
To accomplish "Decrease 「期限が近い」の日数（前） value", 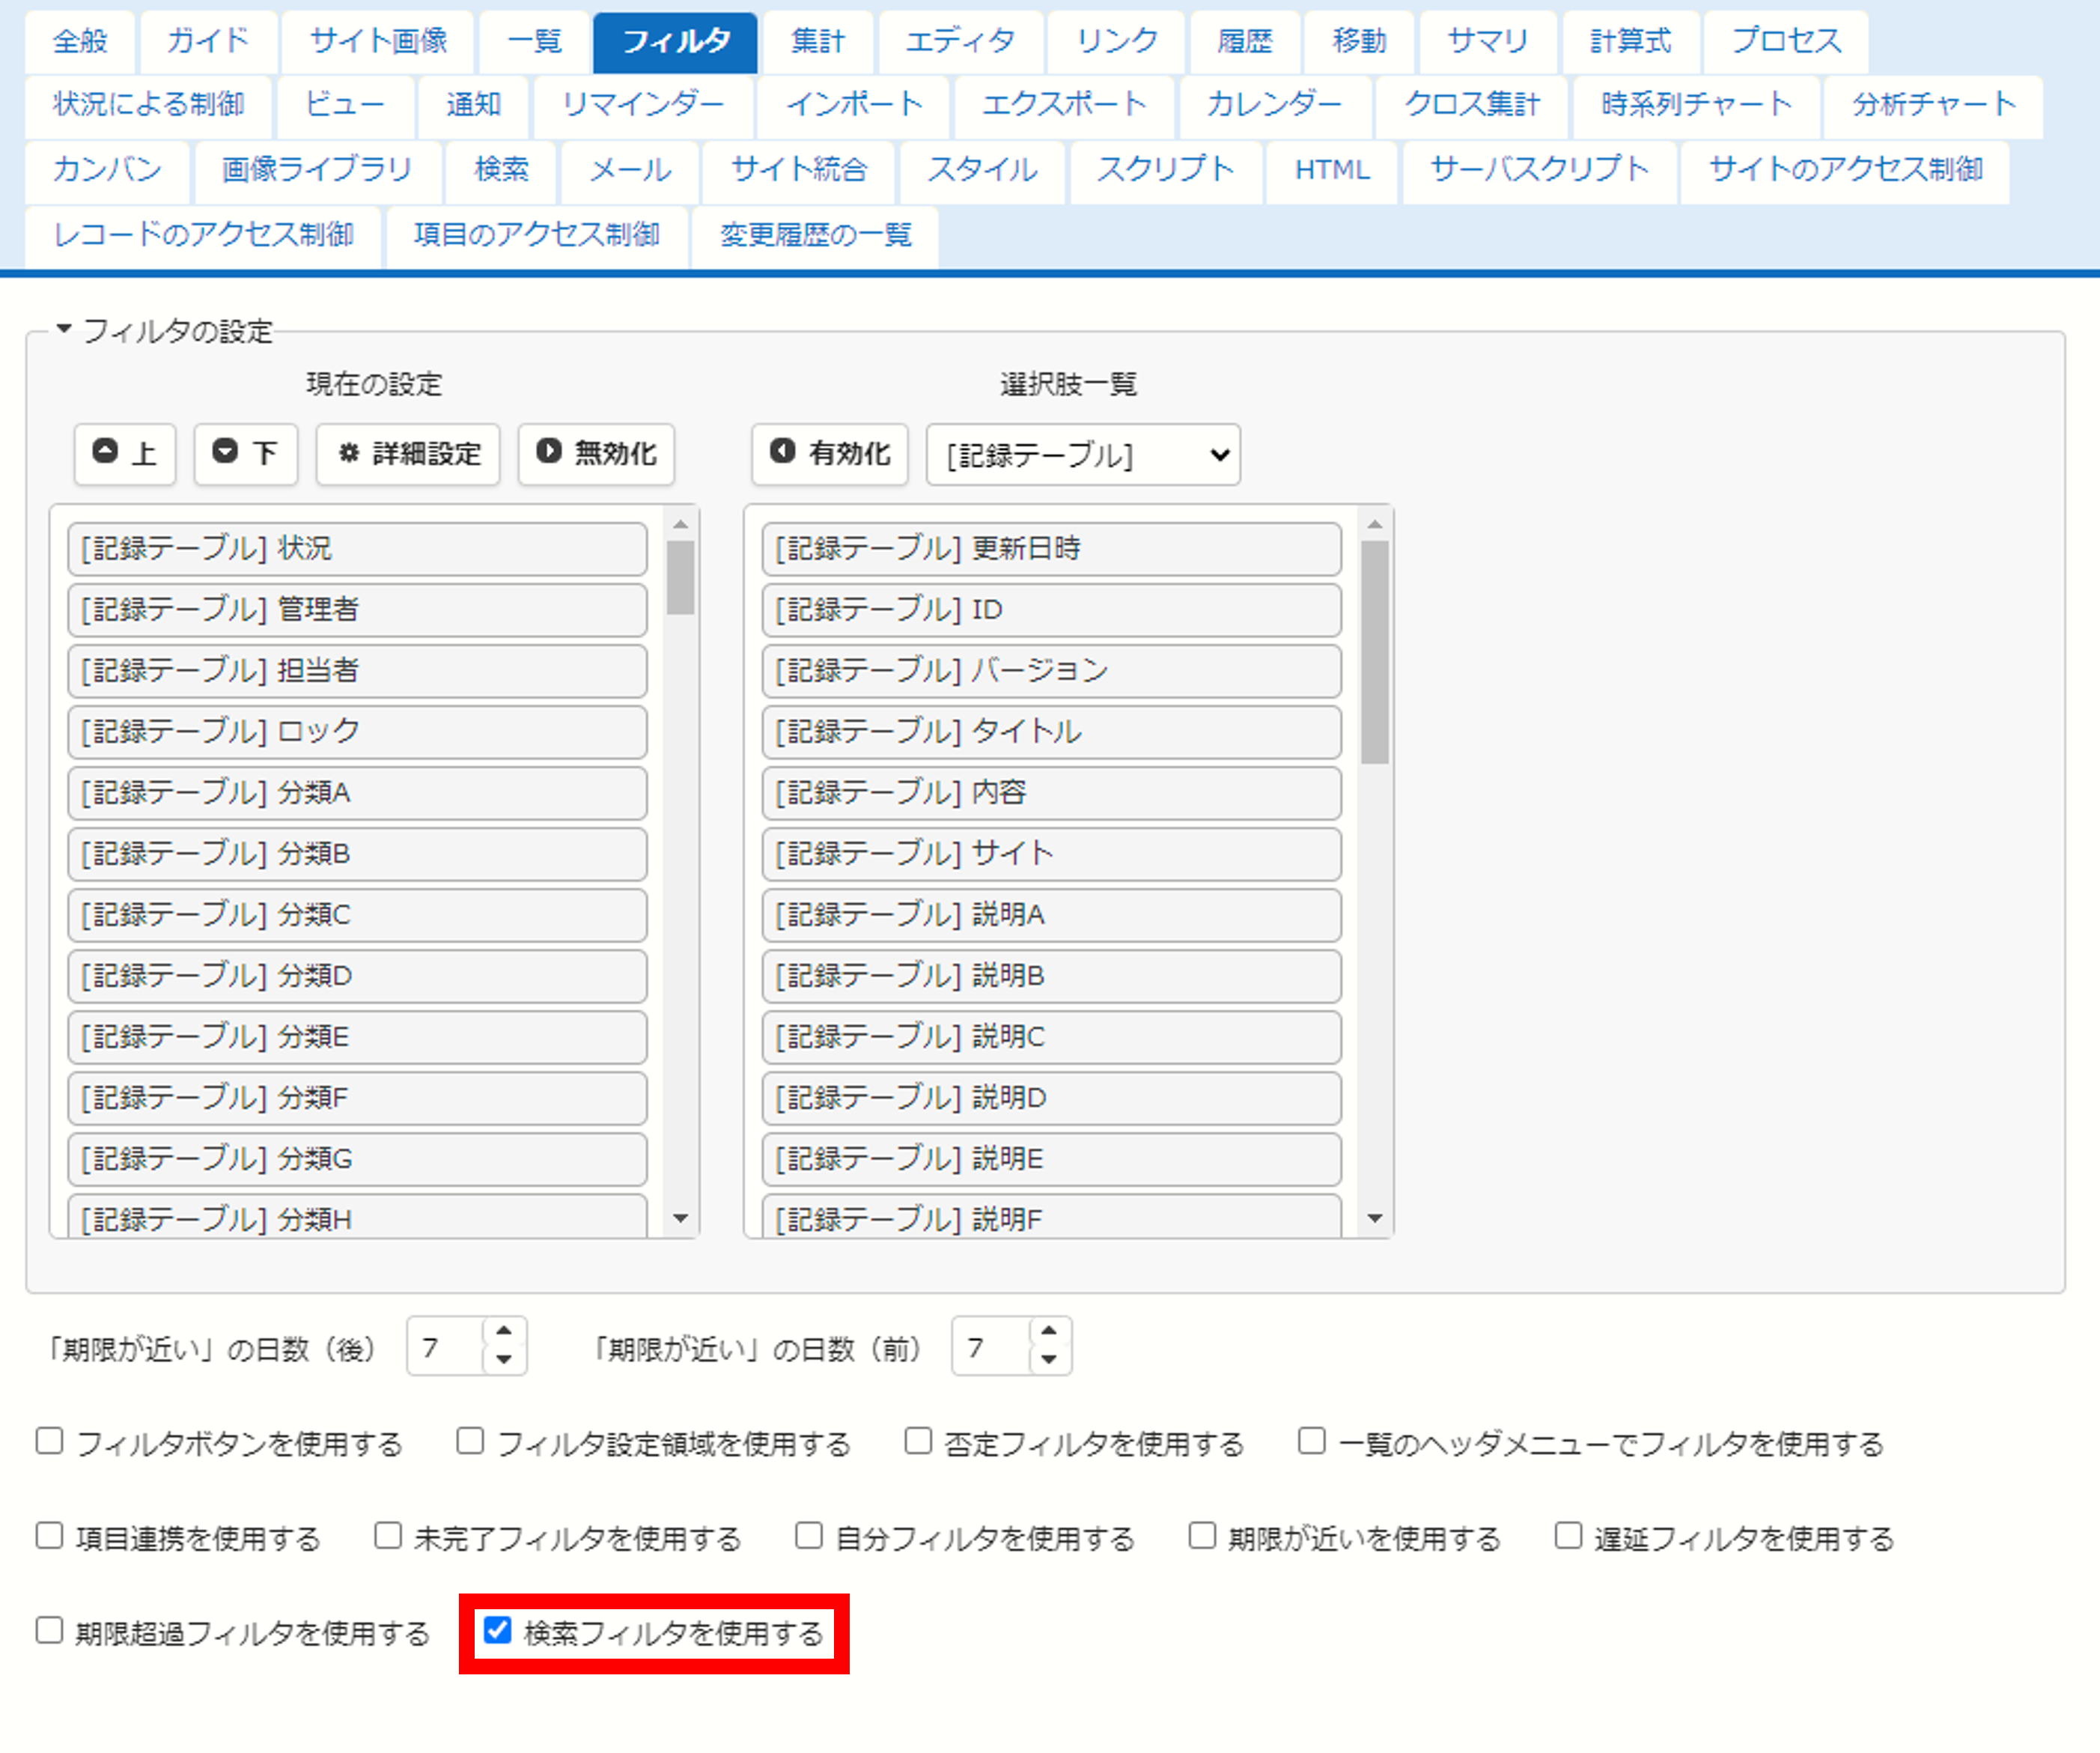I will (x=1049, y=1359).
